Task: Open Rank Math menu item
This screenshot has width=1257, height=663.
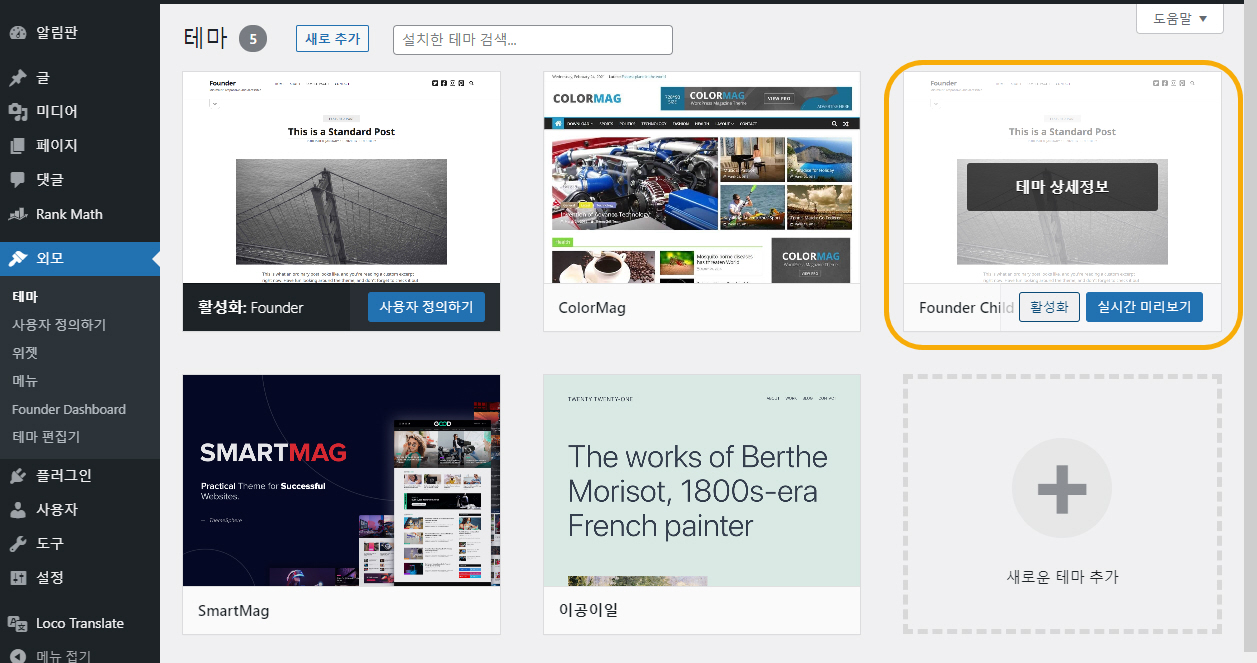Action: tap(69, 214)
